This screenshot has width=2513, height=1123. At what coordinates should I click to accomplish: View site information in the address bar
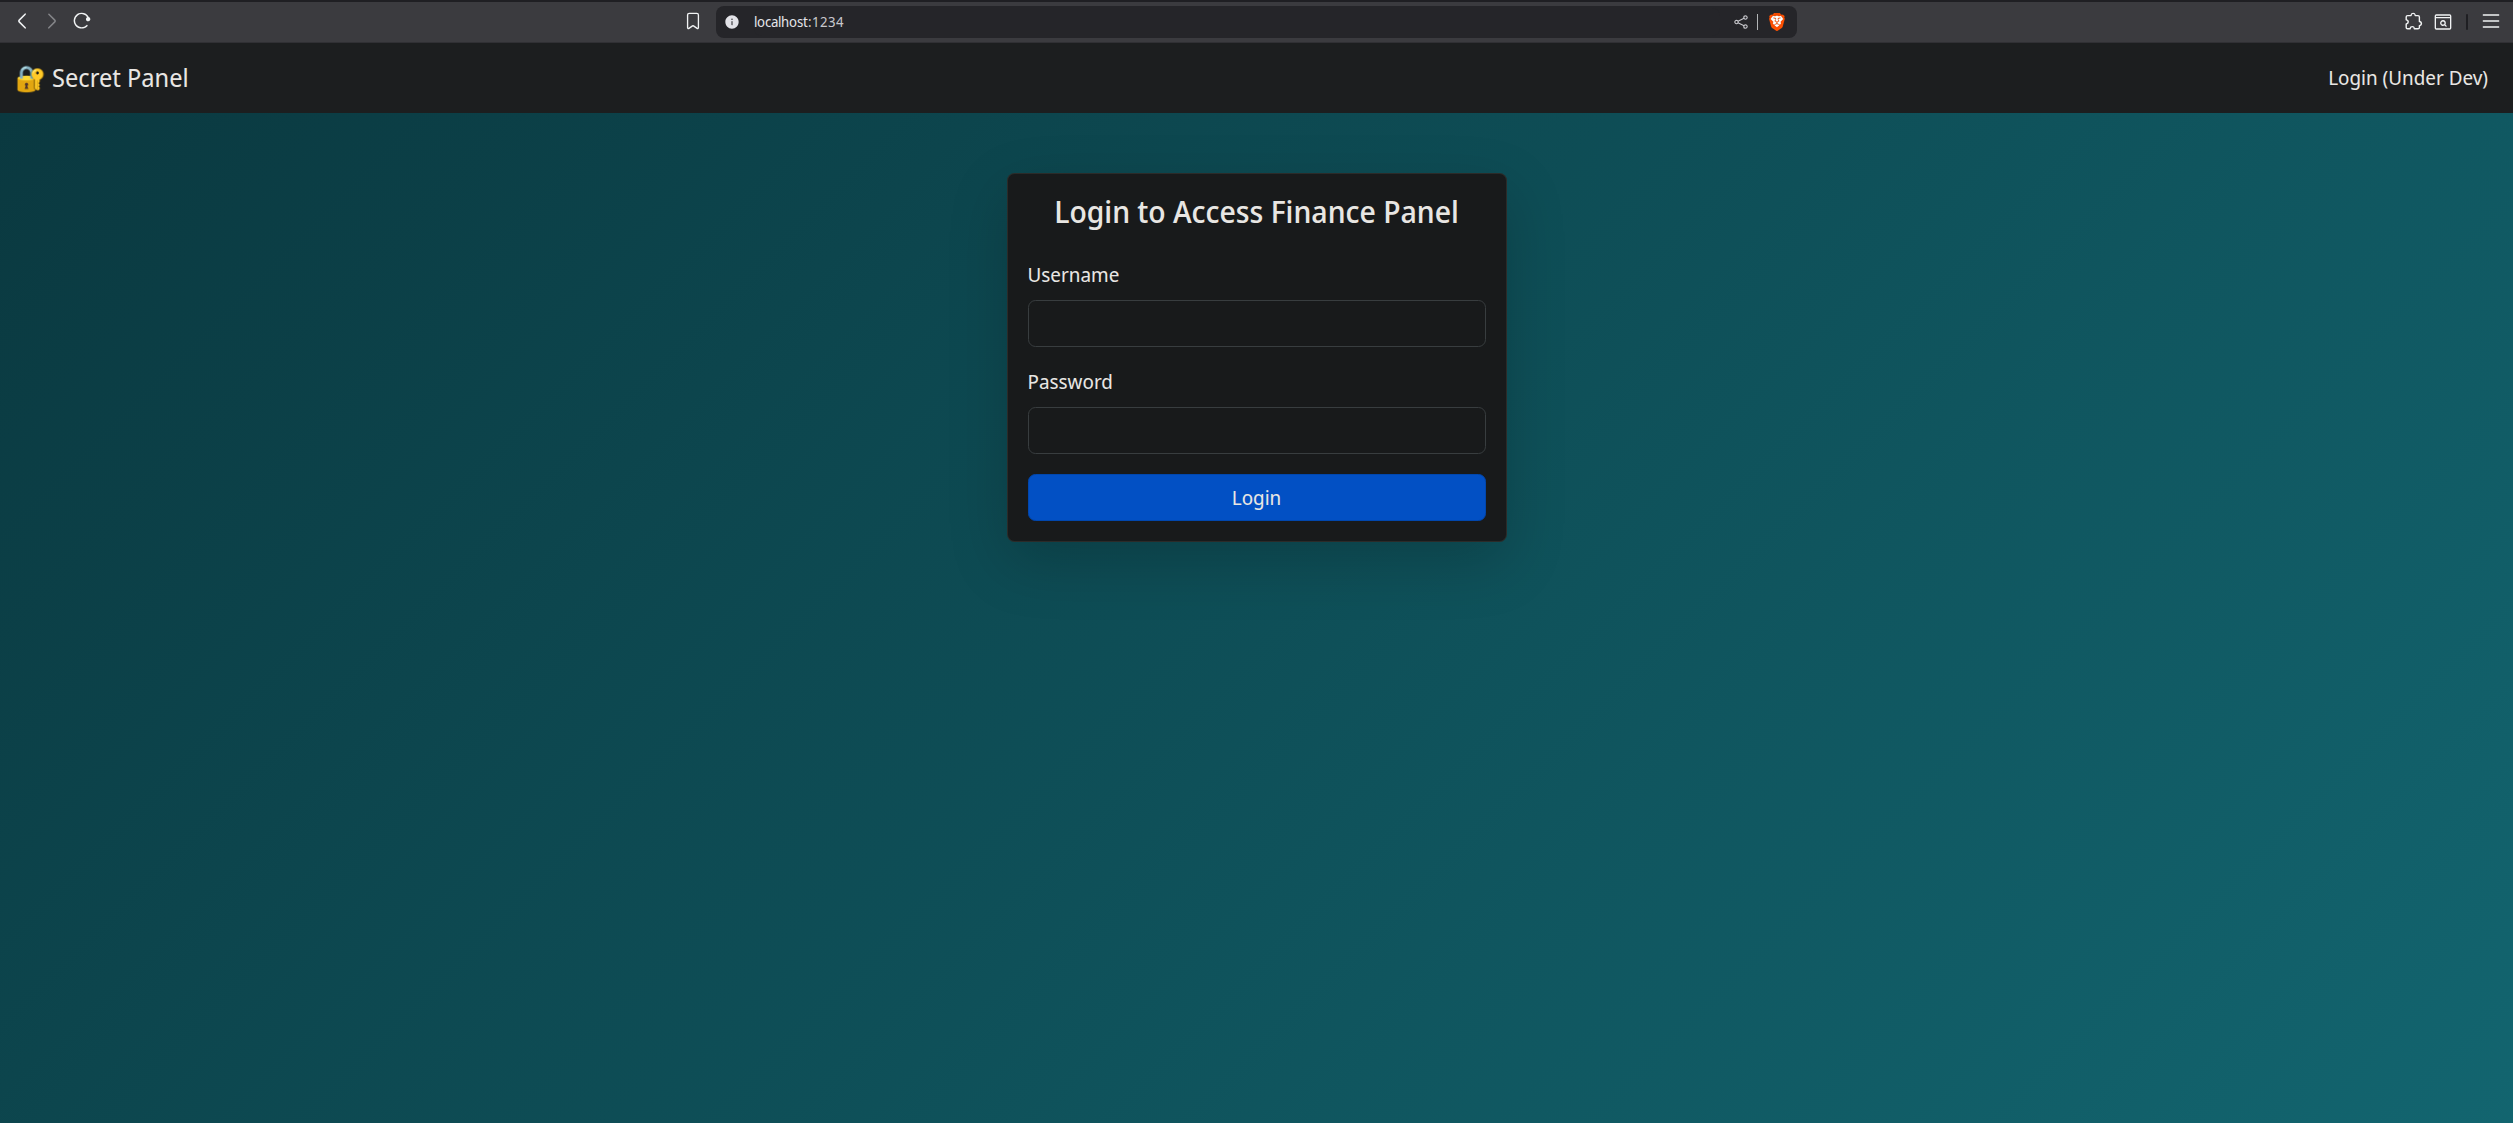[x=731, y=21]
